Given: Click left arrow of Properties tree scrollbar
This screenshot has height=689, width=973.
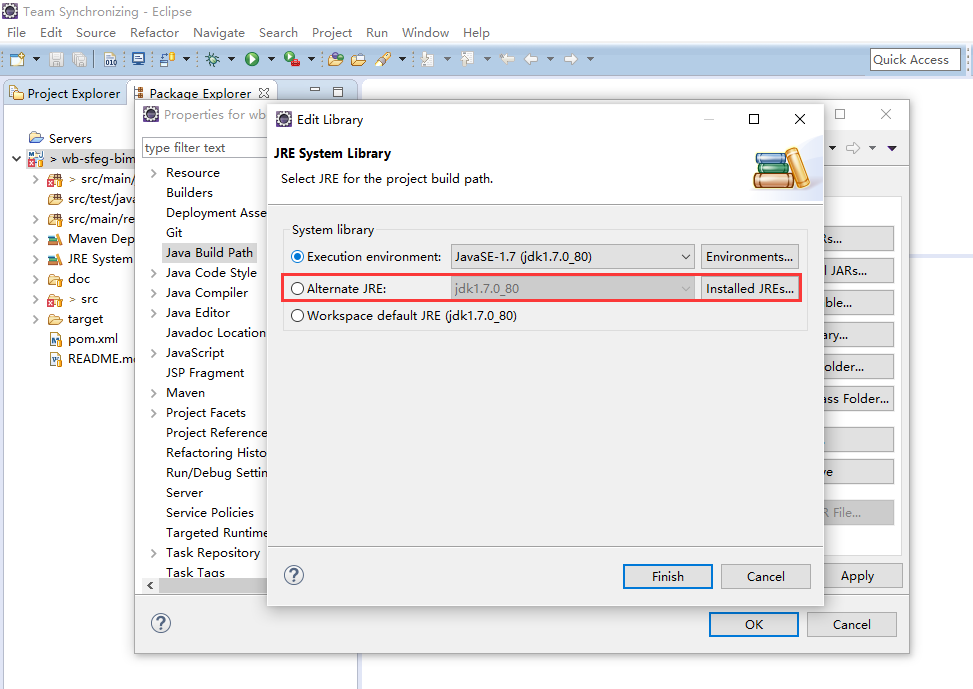Looking at the screenshot, I should [150, 585].
